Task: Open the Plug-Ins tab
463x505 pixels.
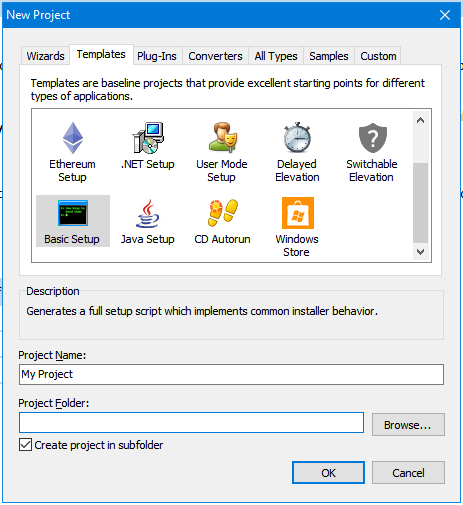Action: (157, 56)
